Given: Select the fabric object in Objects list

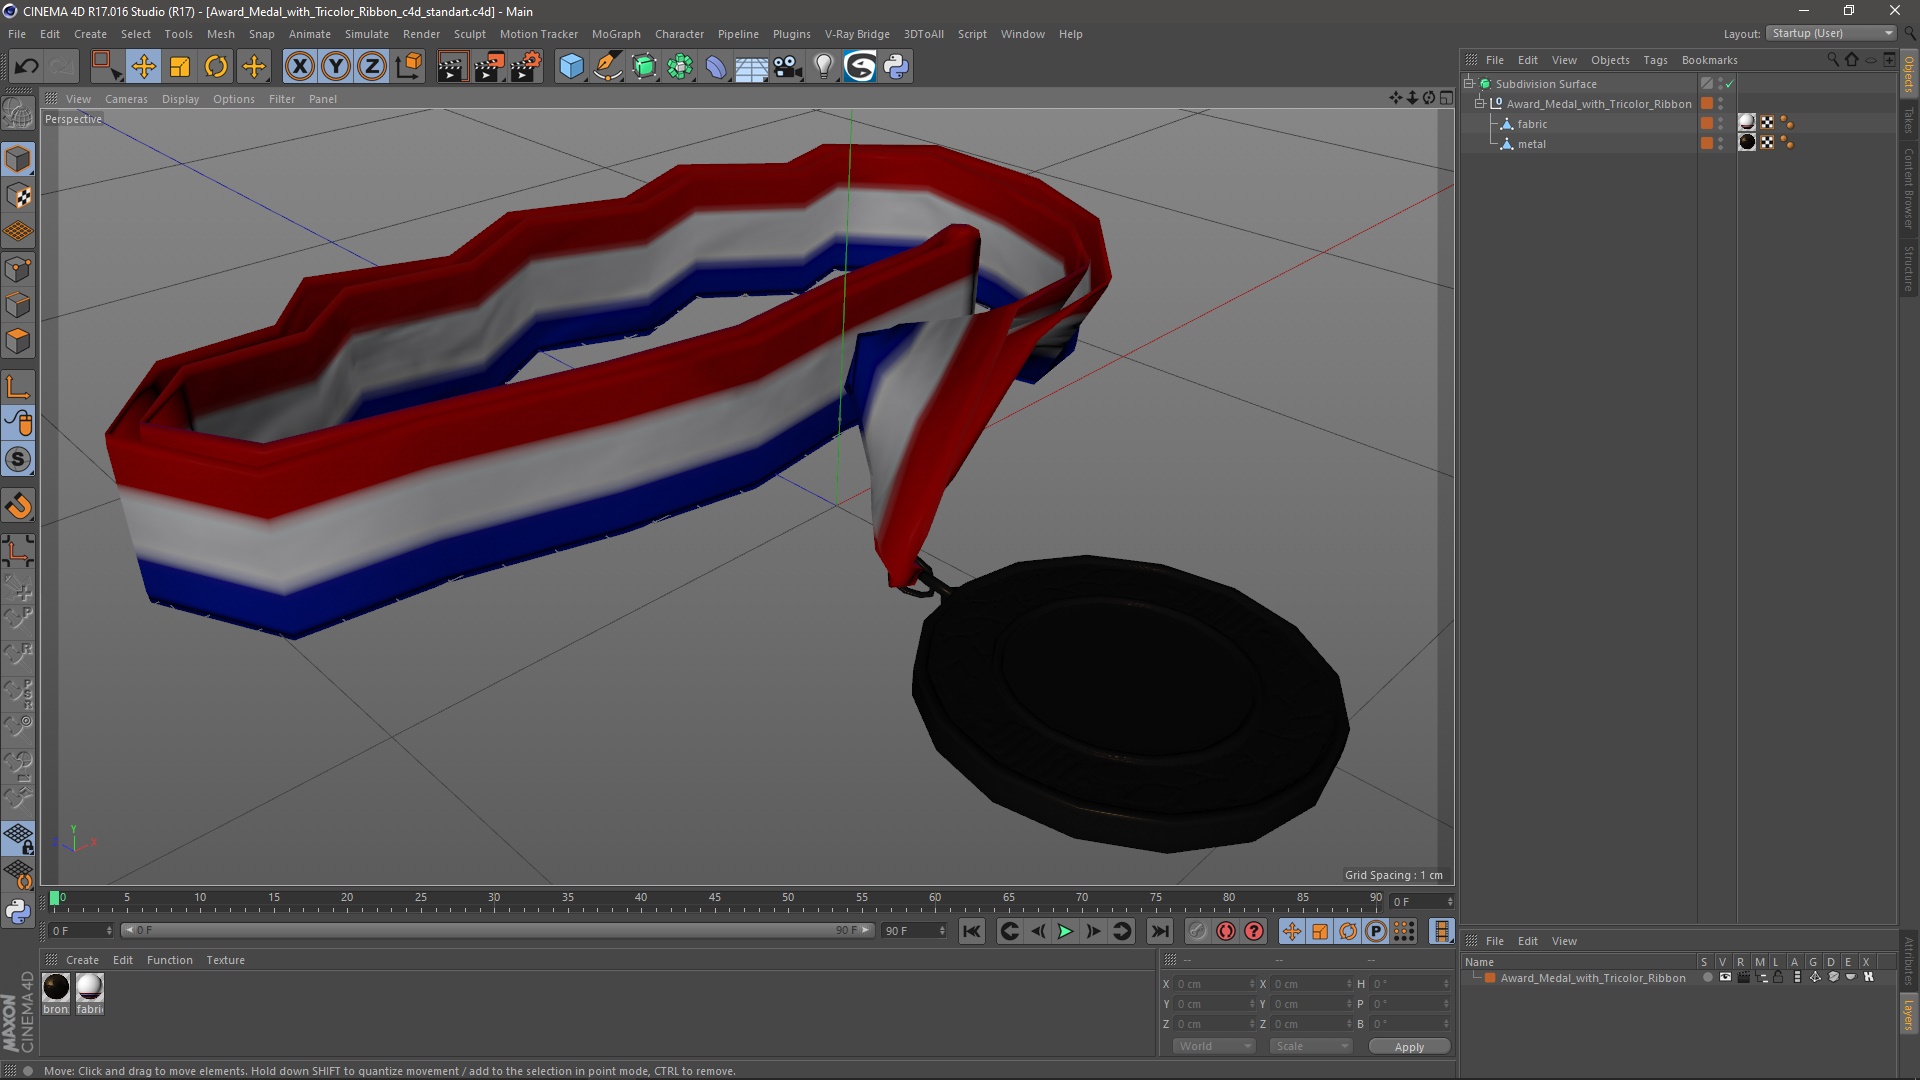Looking at the screenshot, I should (1531, 124).
